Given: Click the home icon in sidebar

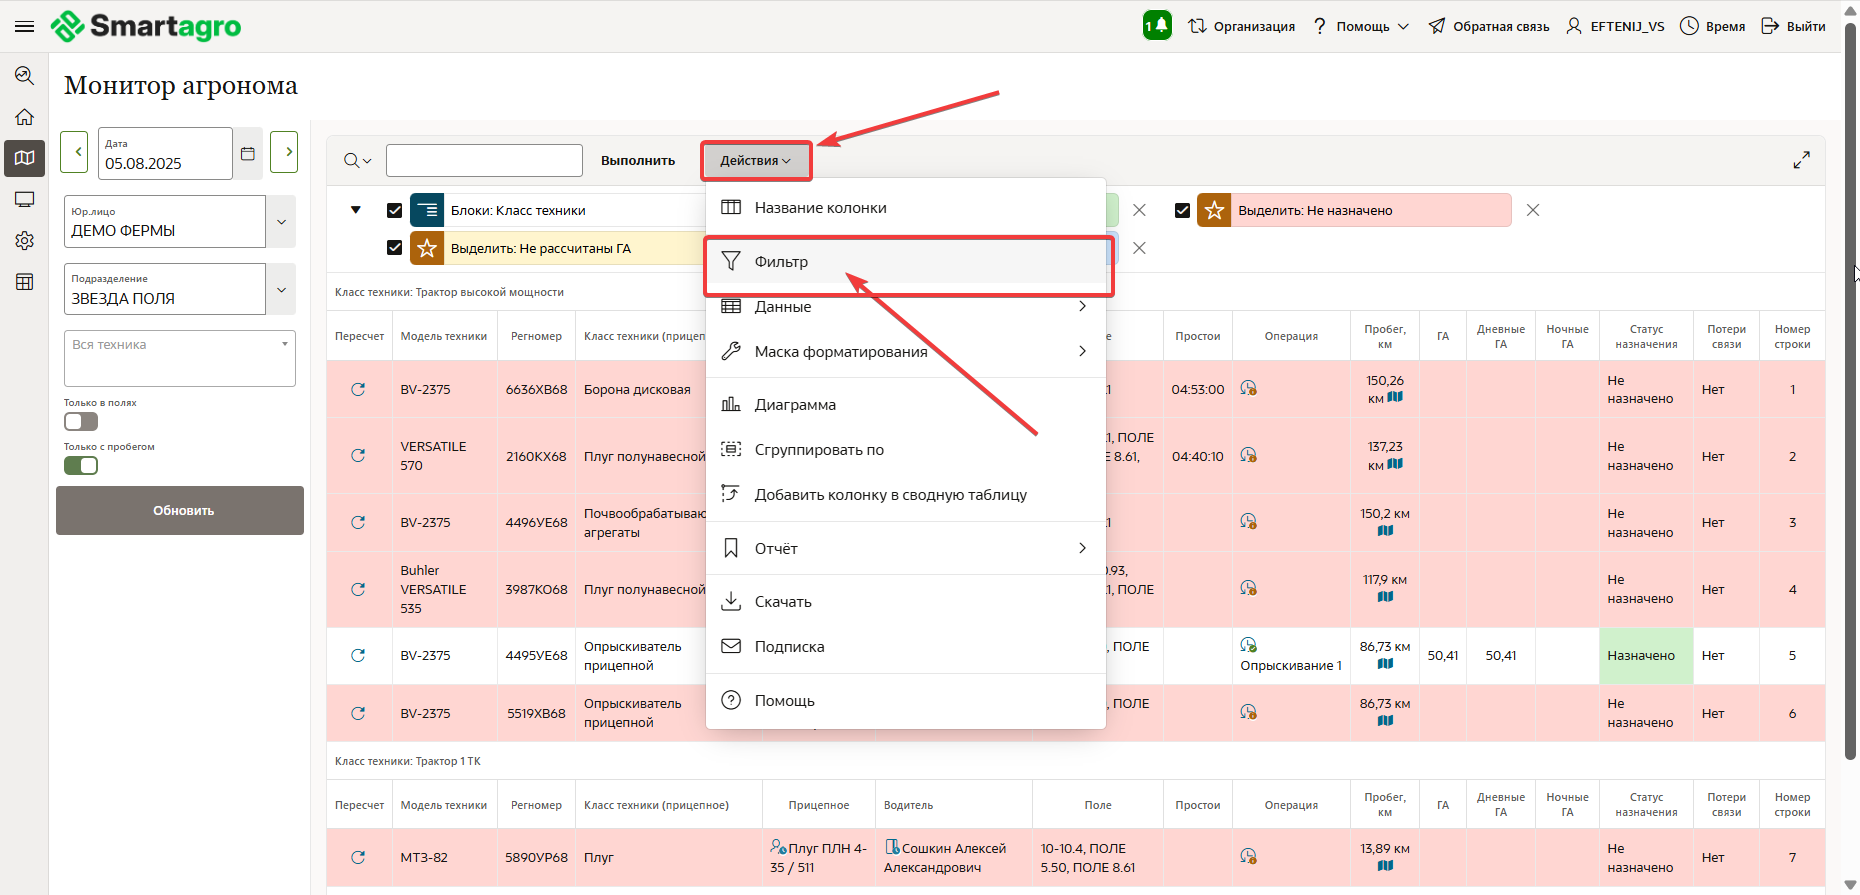Looking at the screenshot, I should click(25, 117).
